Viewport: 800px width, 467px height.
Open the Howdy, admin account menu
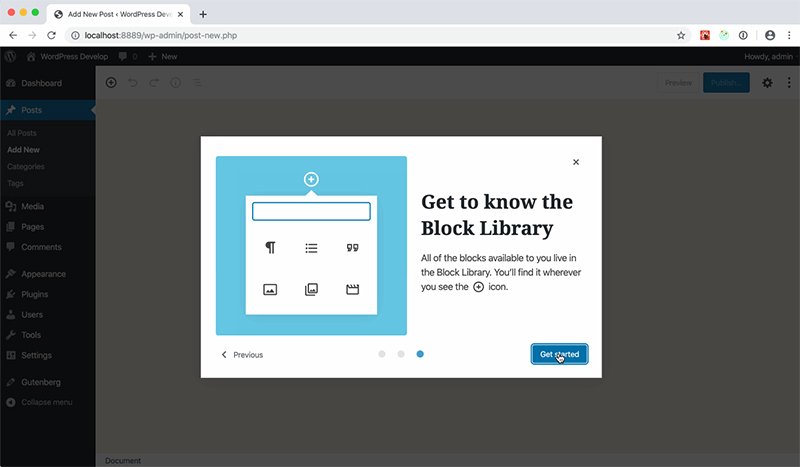pyautogui.click(x=768, y=57)
